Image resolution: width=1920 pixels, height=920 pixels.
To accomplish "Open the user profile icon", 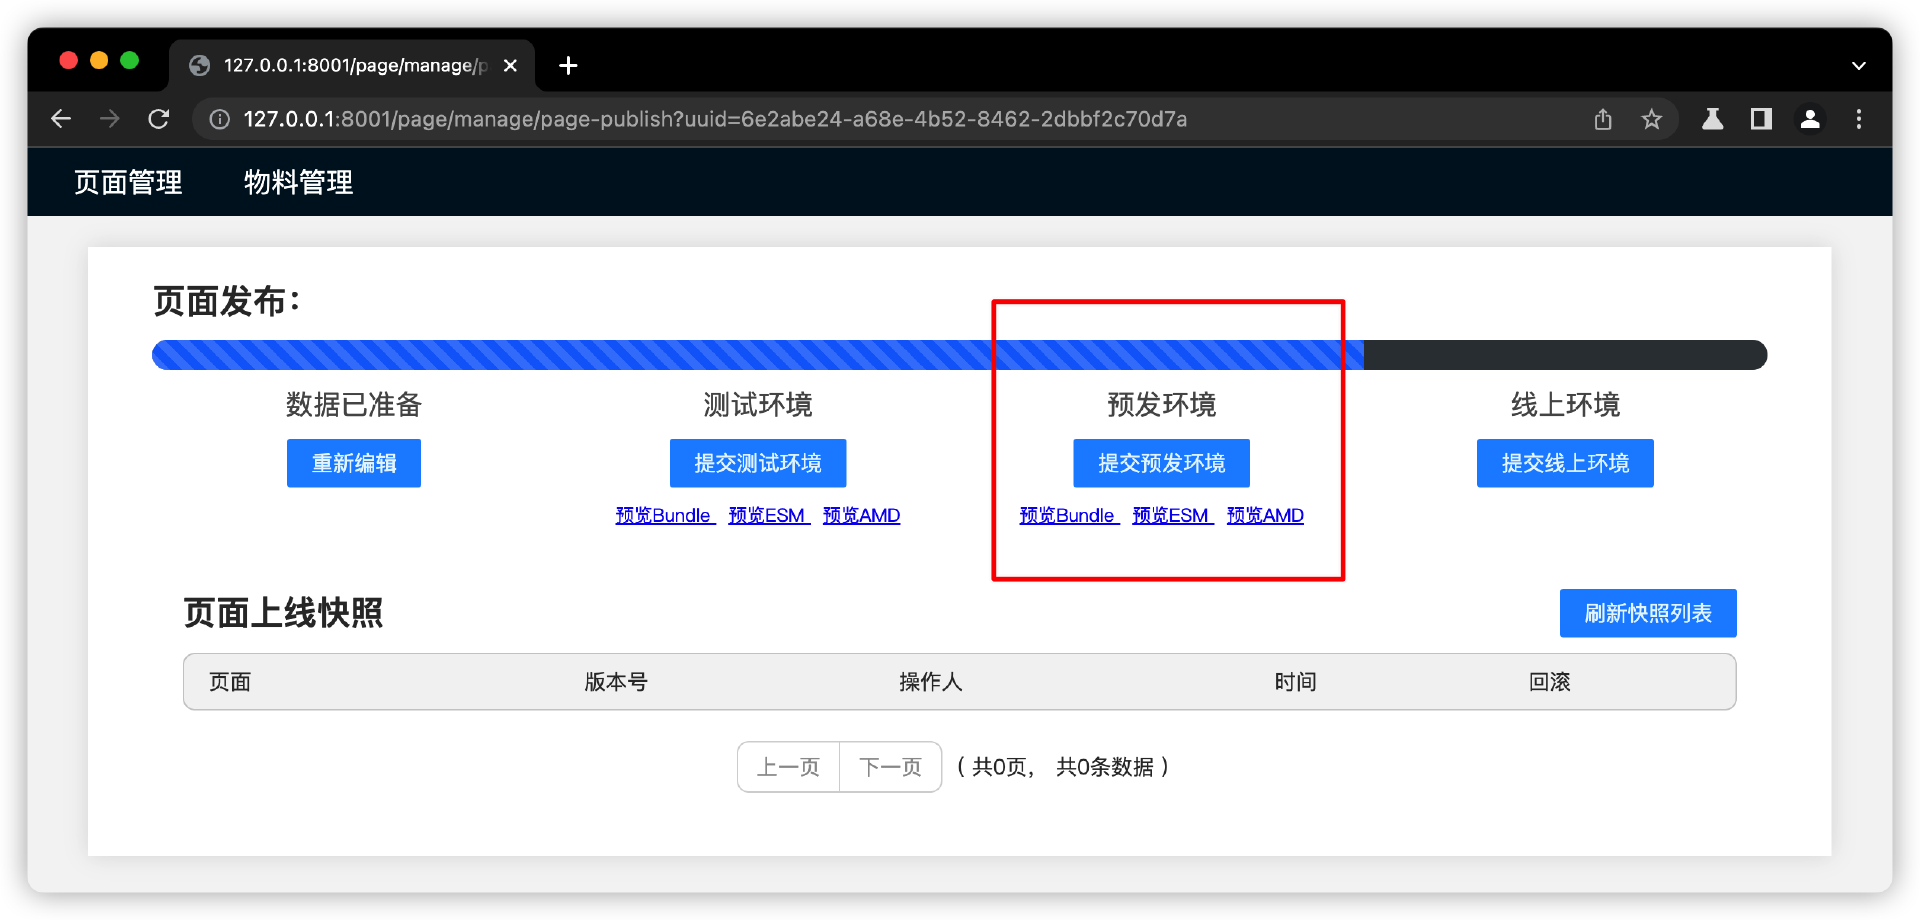I will [1810, 119].
